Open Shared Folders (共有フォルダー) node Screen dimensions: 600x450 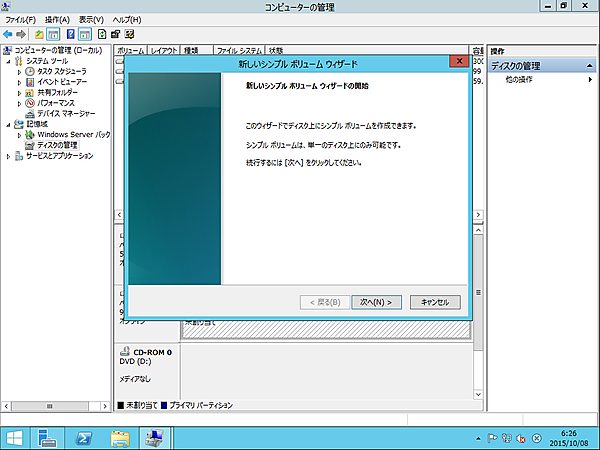[58, 92]
